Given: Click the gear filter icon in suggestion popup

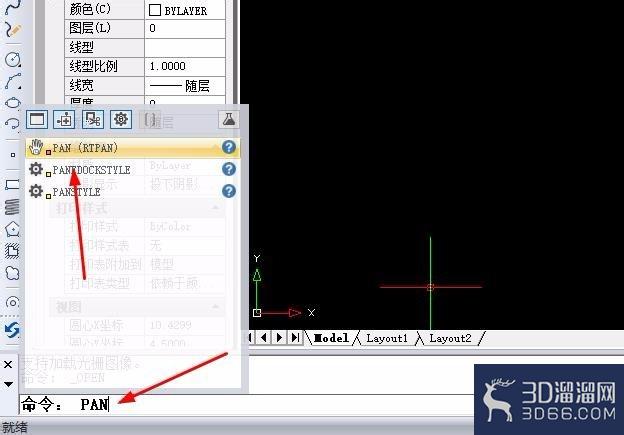Looking at the screenshot, I should [121, 119].
